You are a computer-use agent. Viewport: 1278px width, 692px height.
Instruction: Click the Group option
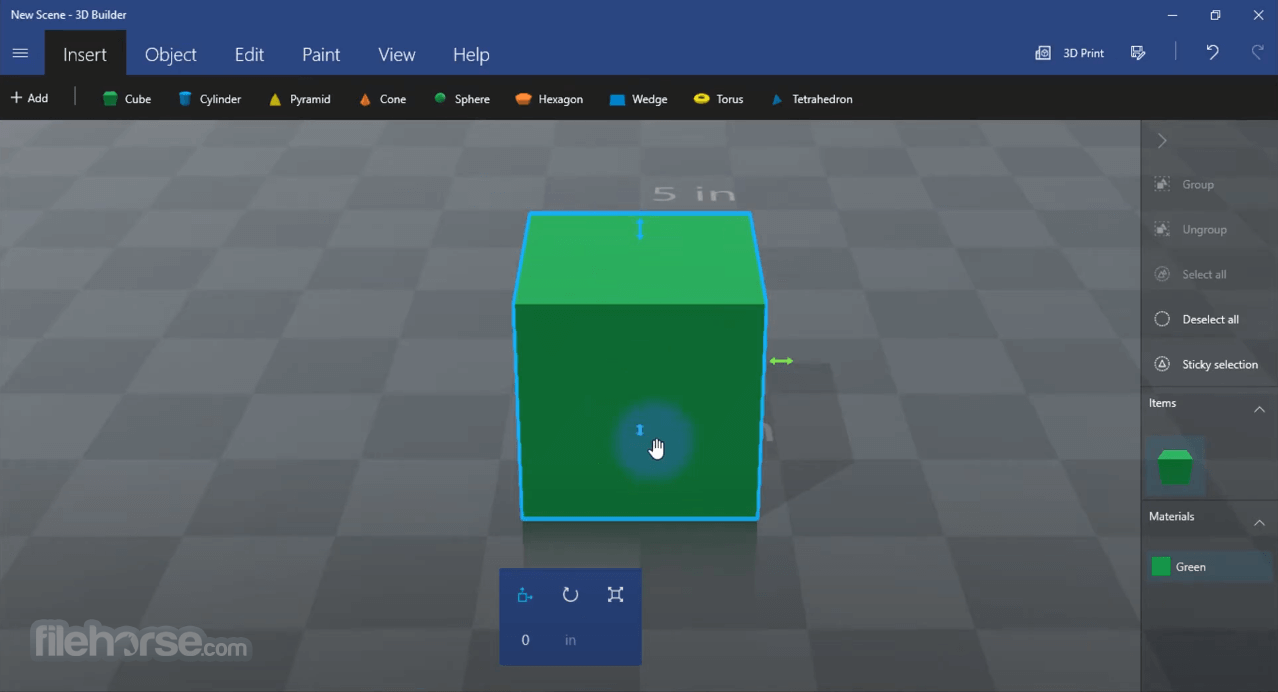pyautogui.click(x=1185, y=184)
